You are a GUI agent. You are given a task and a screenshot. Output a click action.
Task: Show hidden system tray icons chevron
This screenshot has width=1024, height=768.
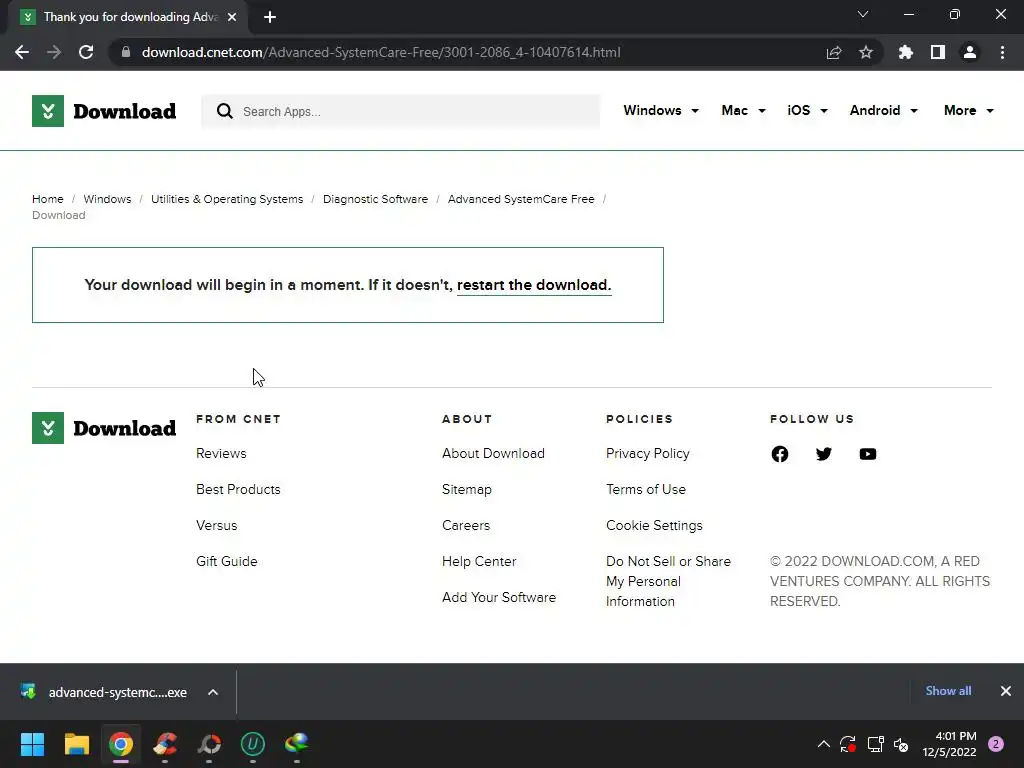[824, 744]
